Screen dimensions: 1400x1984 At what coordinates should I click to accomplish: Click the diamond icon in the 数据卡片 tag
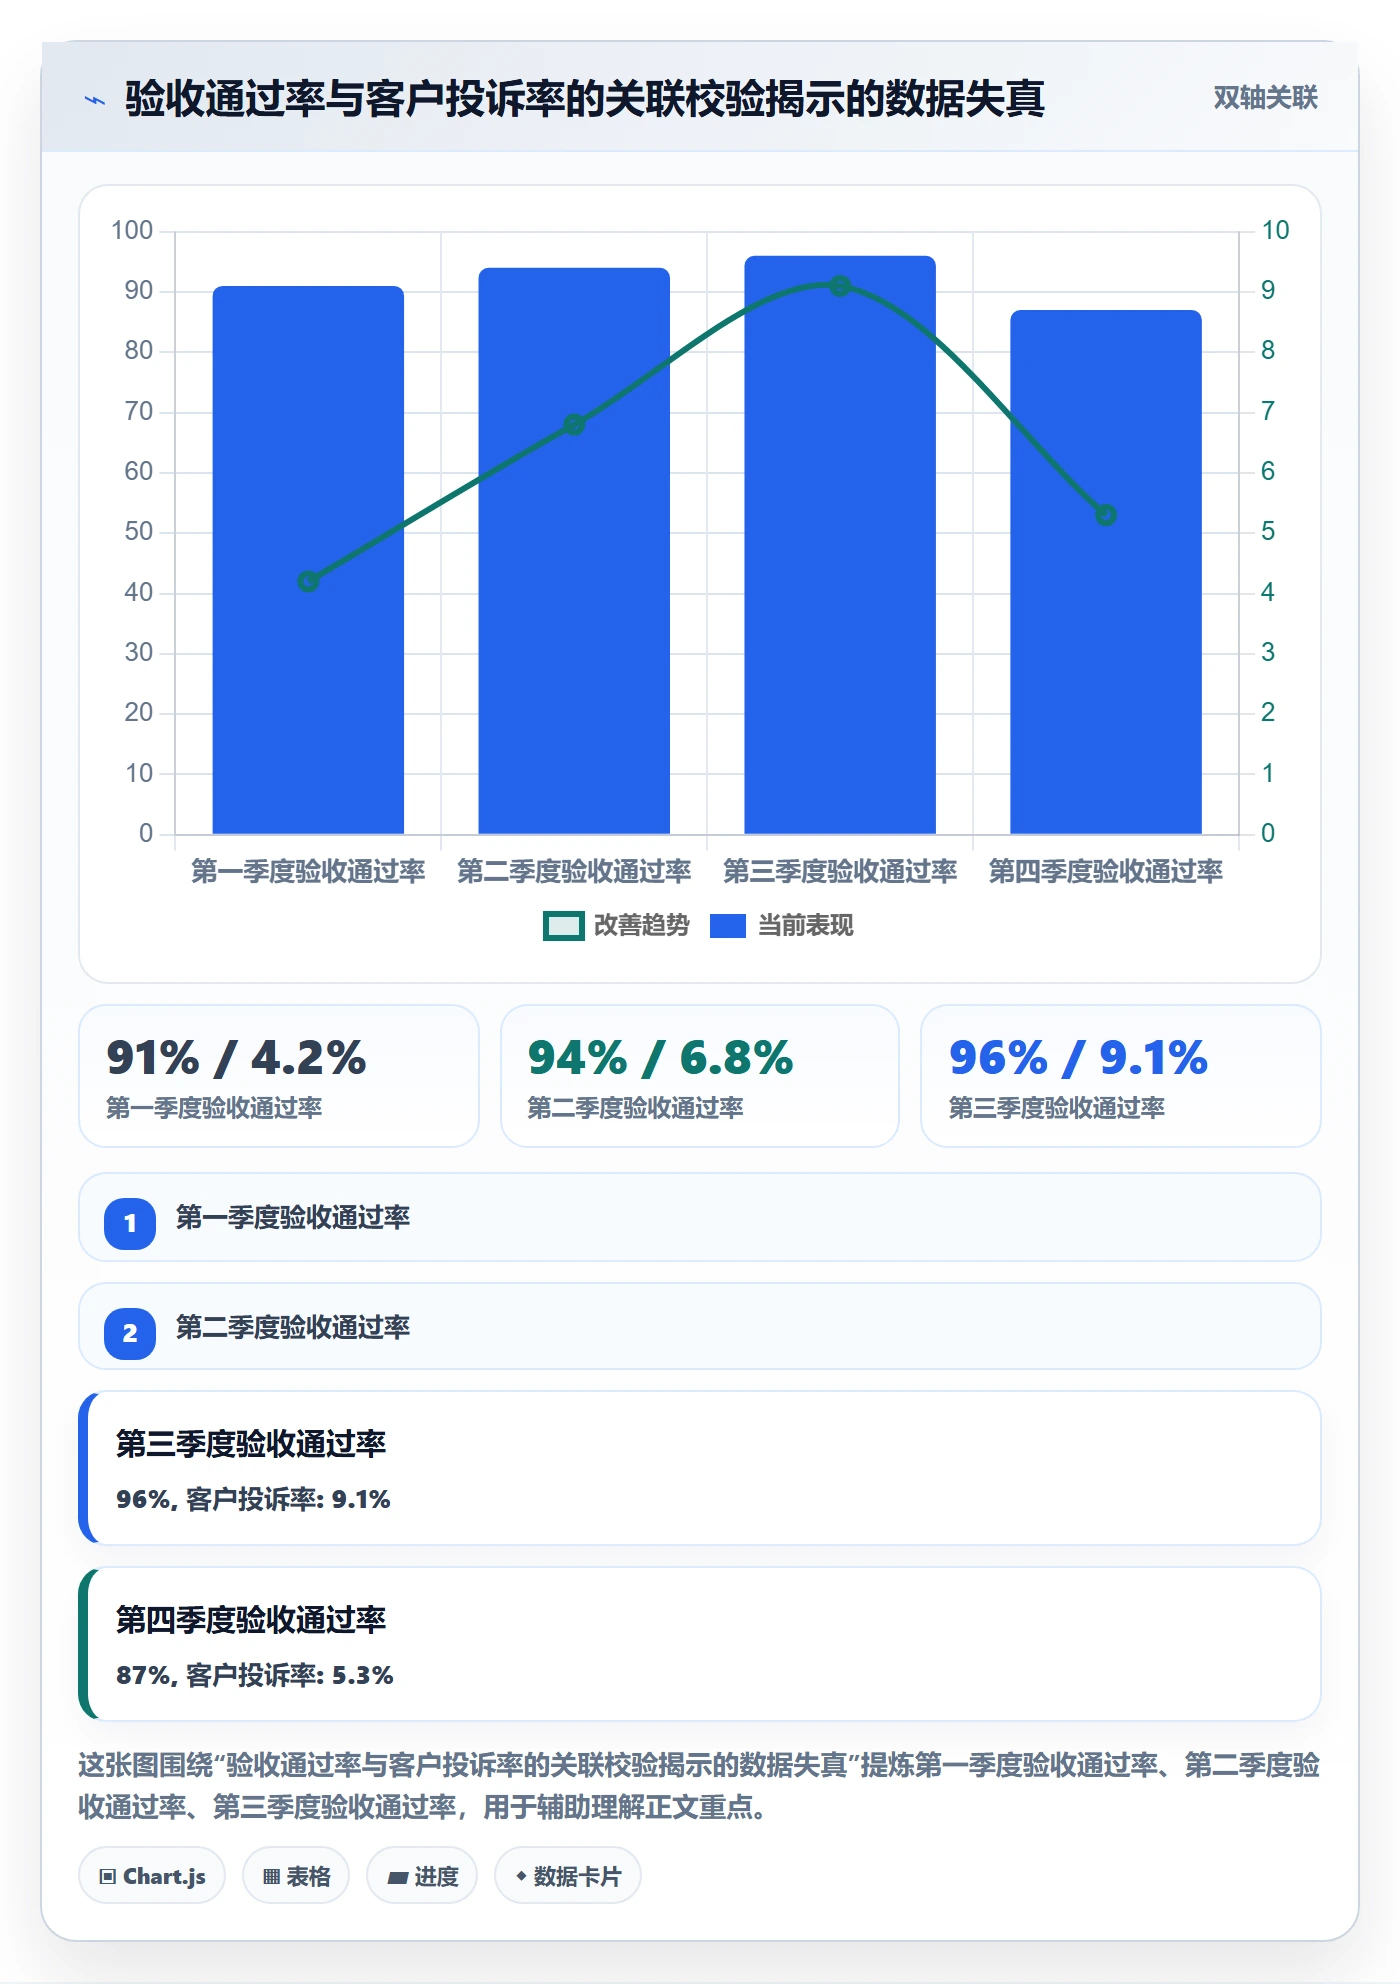point(521,1876)
